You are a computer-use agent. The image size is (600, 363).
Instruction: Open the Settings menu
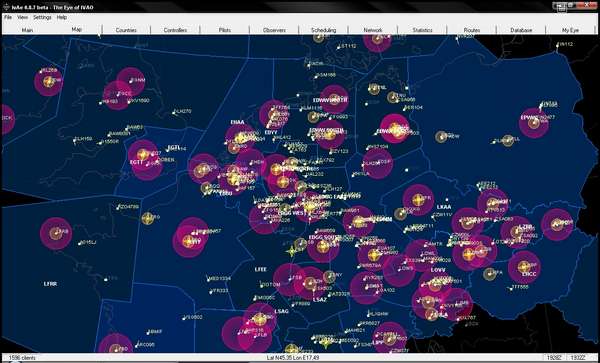tap(42, 18)
